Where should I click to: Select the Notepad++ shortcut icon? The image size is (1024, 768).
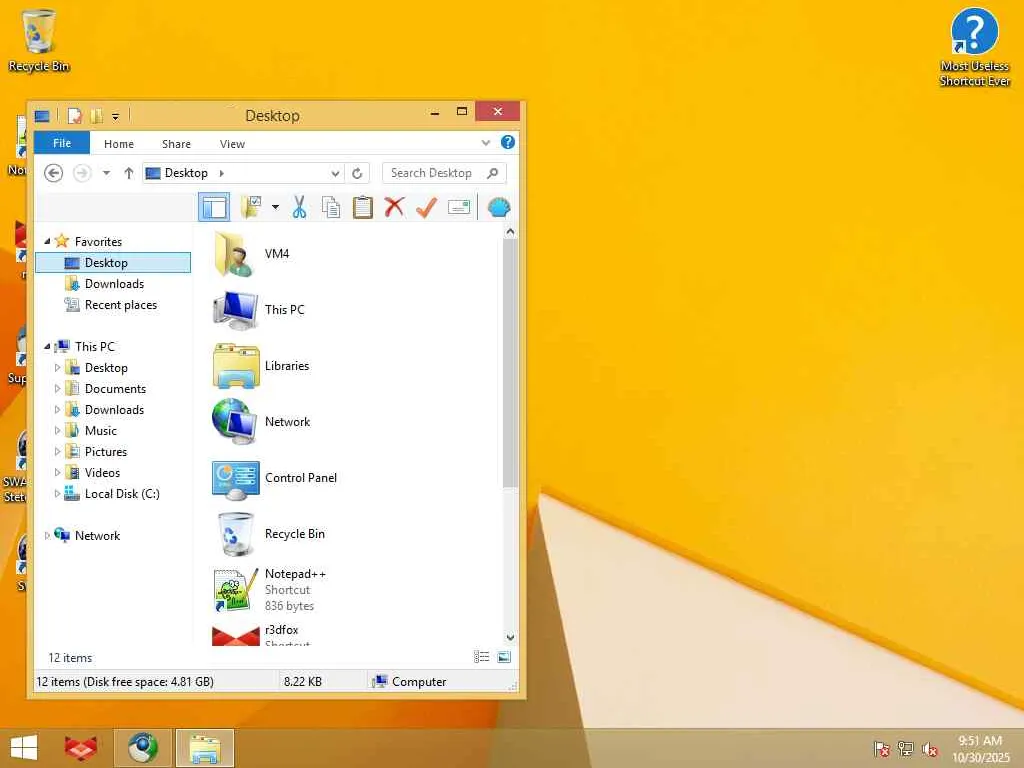pos(234,590)
